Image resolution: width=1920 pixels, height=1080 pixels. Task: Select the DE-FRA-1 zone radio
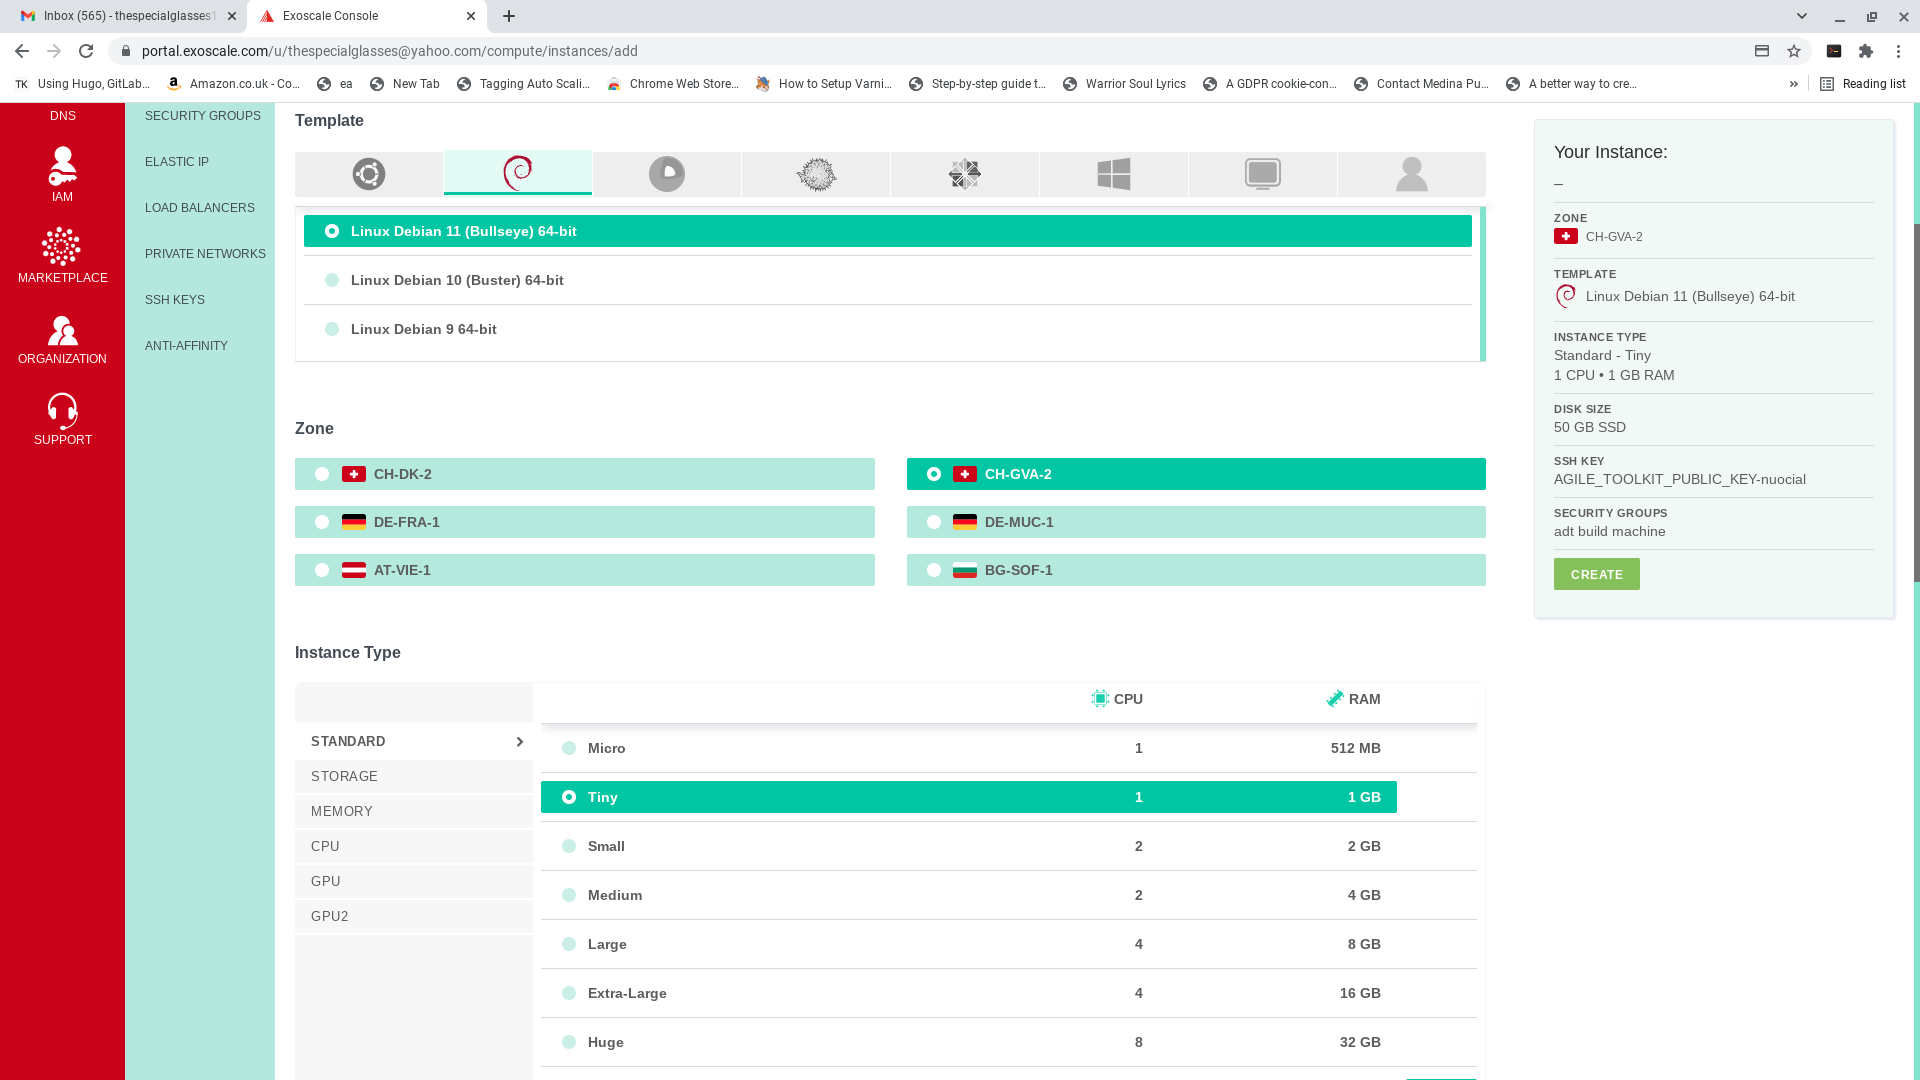pos(322,522)
